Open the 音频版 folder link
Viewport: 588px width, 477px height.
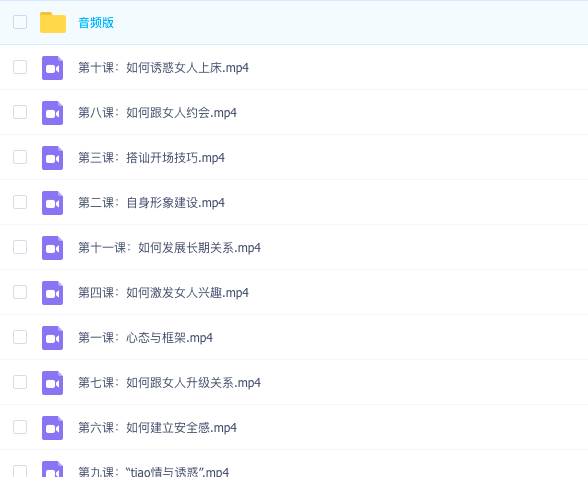96,22
